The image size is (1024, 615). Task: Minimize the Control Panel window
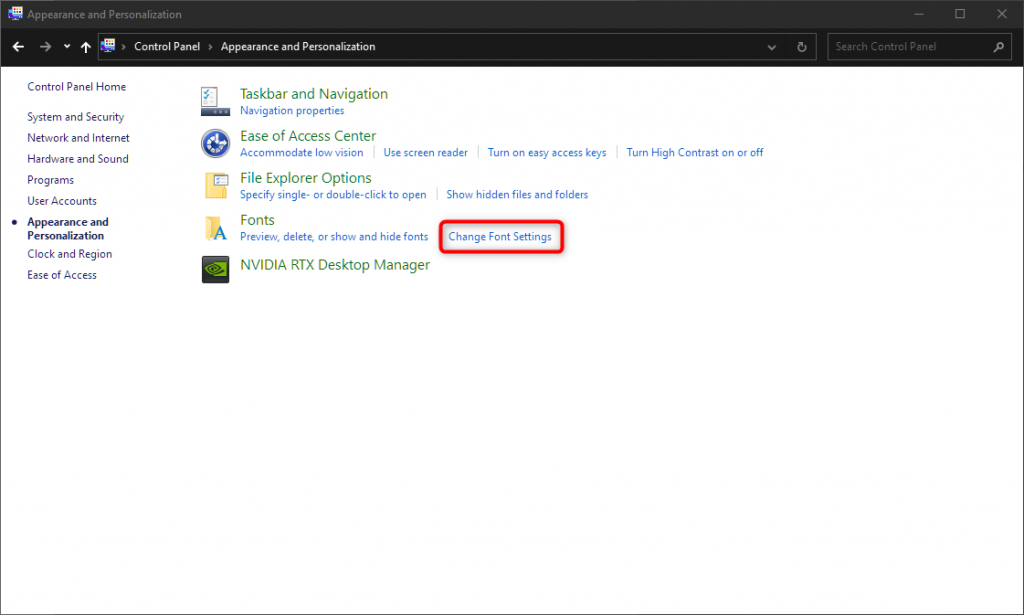pyautogui.click(x=918, y=14)
